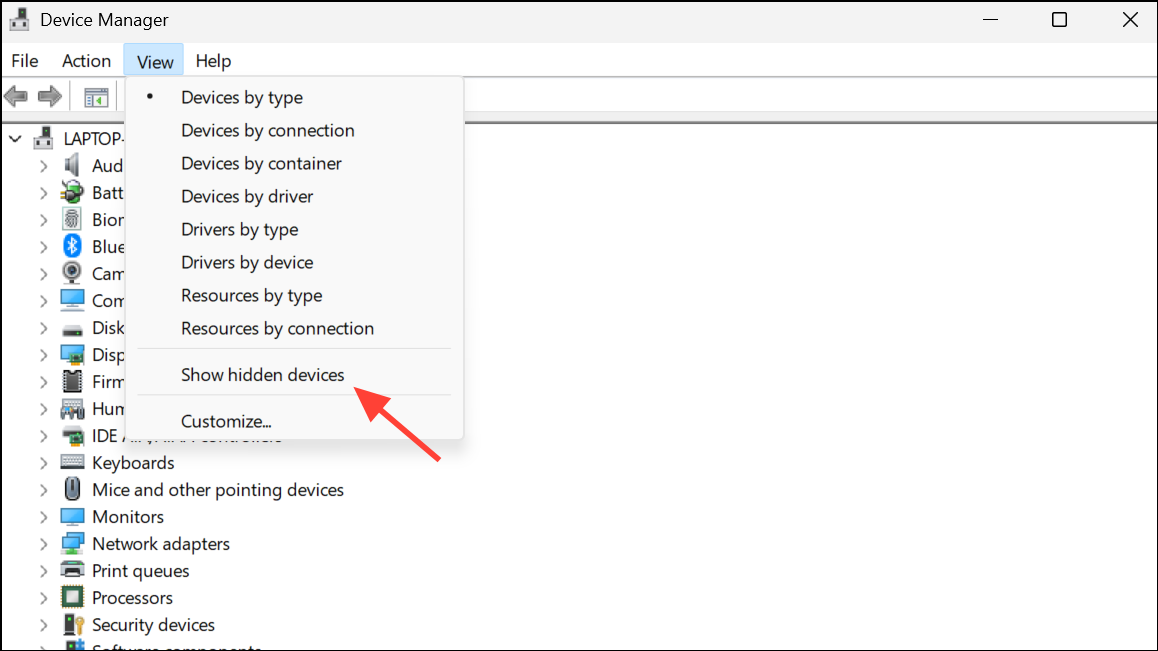Collapse the LAPTOP root node

pos(14,137)
